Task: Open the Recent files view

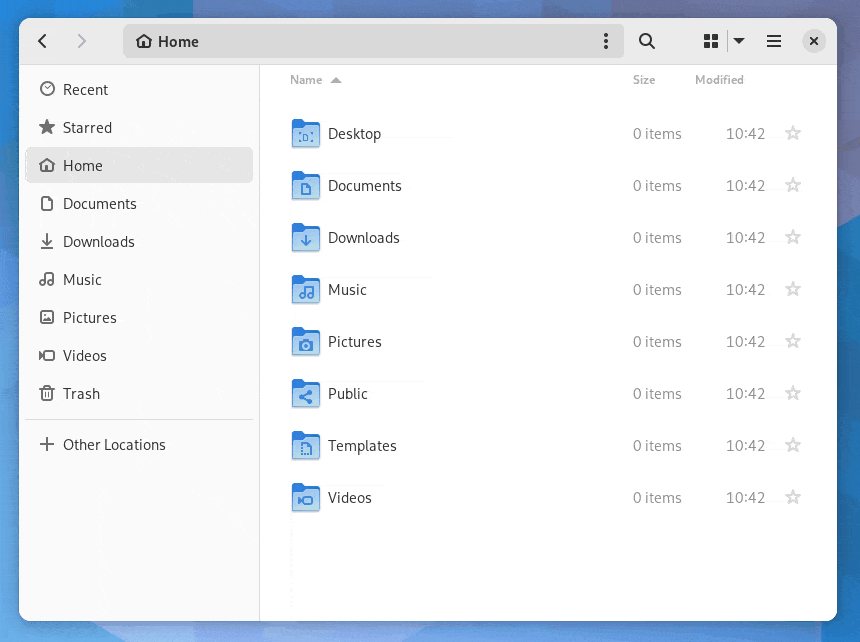Action: pyautogui.click(x=86, y=89)
